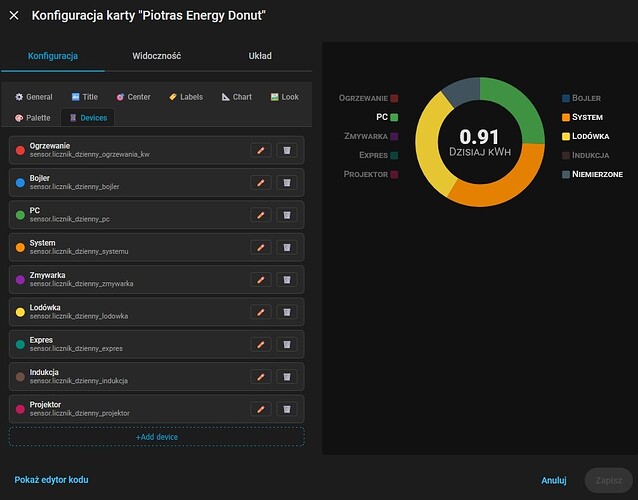Select the Devices settings section
Viewport: 638px width, 500px height.
click(88, 118)
